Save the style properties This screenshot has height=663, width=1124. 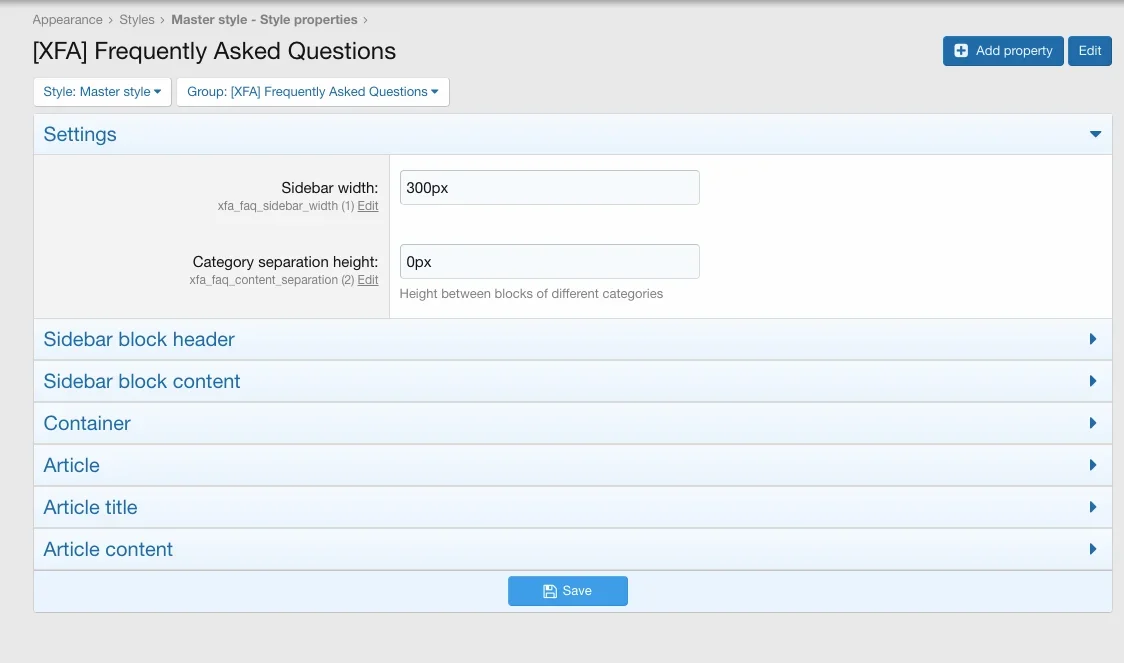coord(567,591)
